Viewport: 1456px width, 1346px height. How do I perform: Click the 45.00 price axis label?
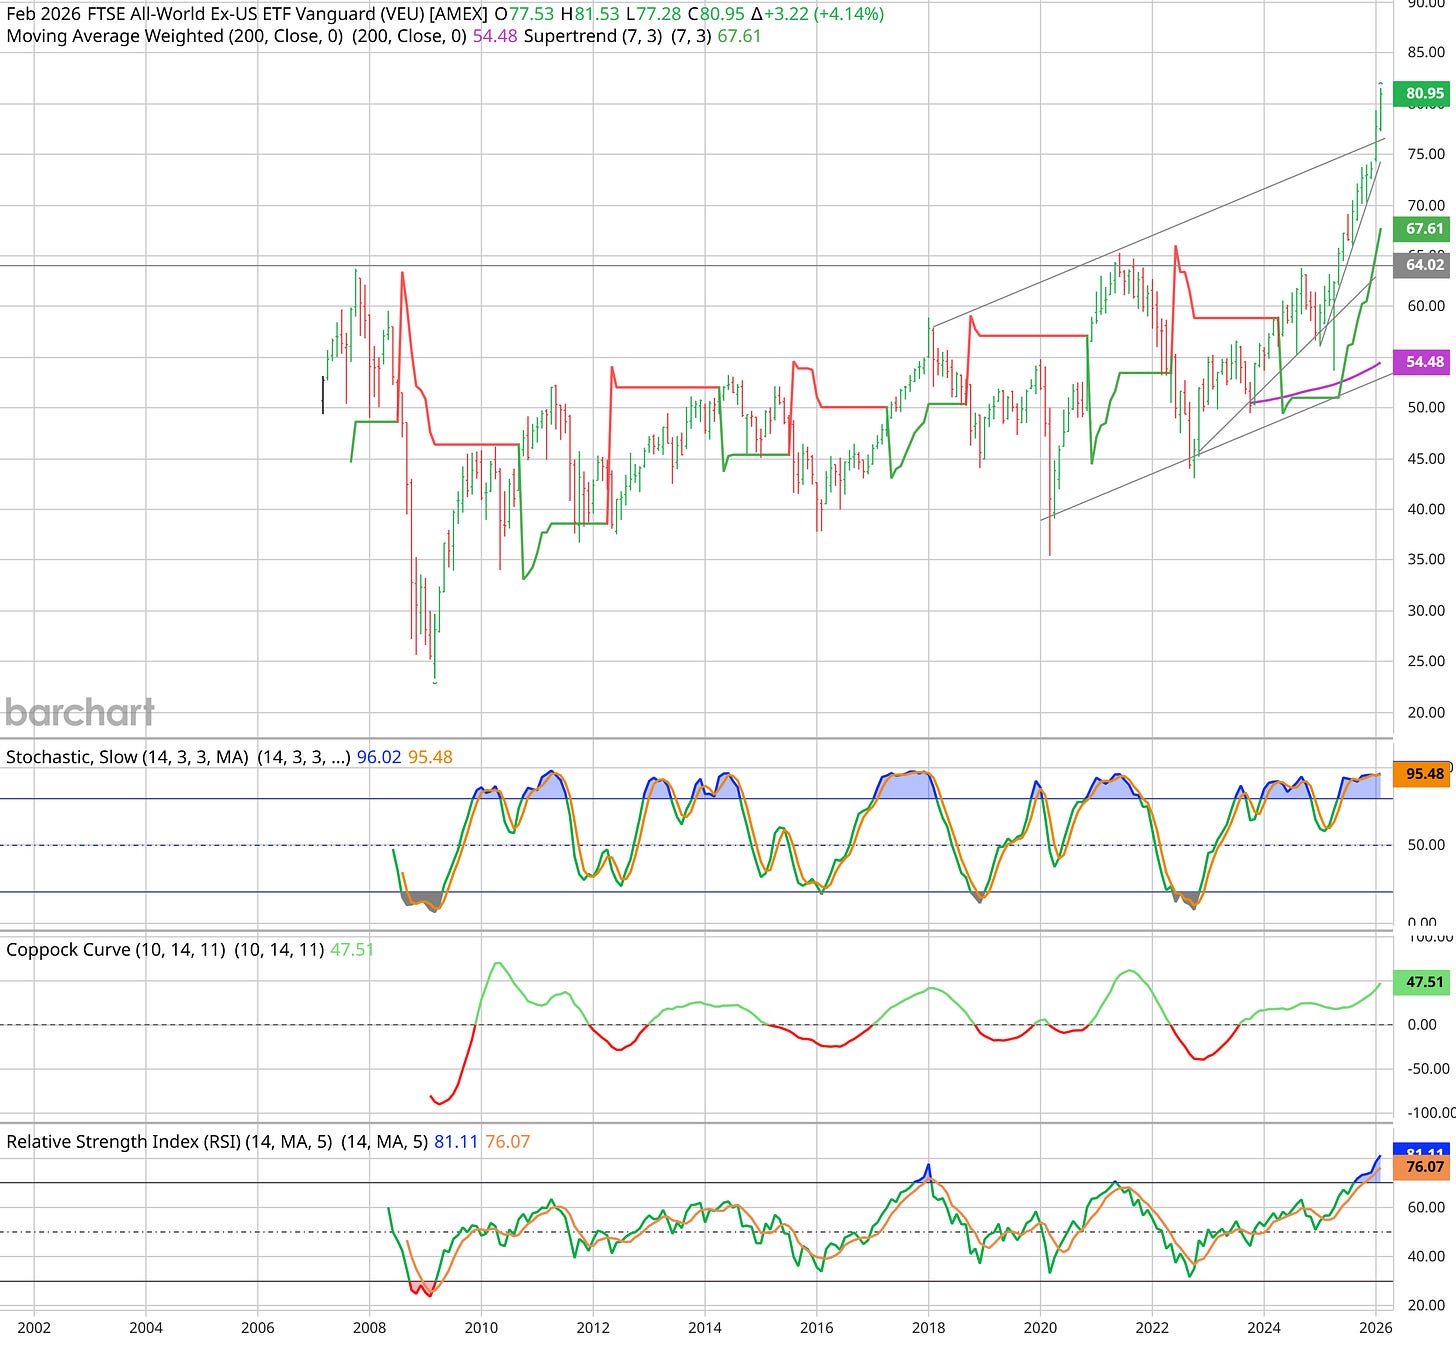[1425, 458]
